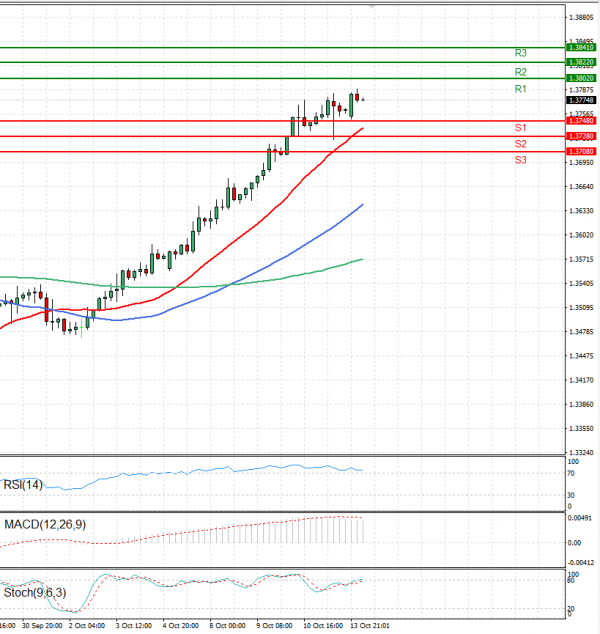Click the RSI(14) indicator label

pos(23,484)
